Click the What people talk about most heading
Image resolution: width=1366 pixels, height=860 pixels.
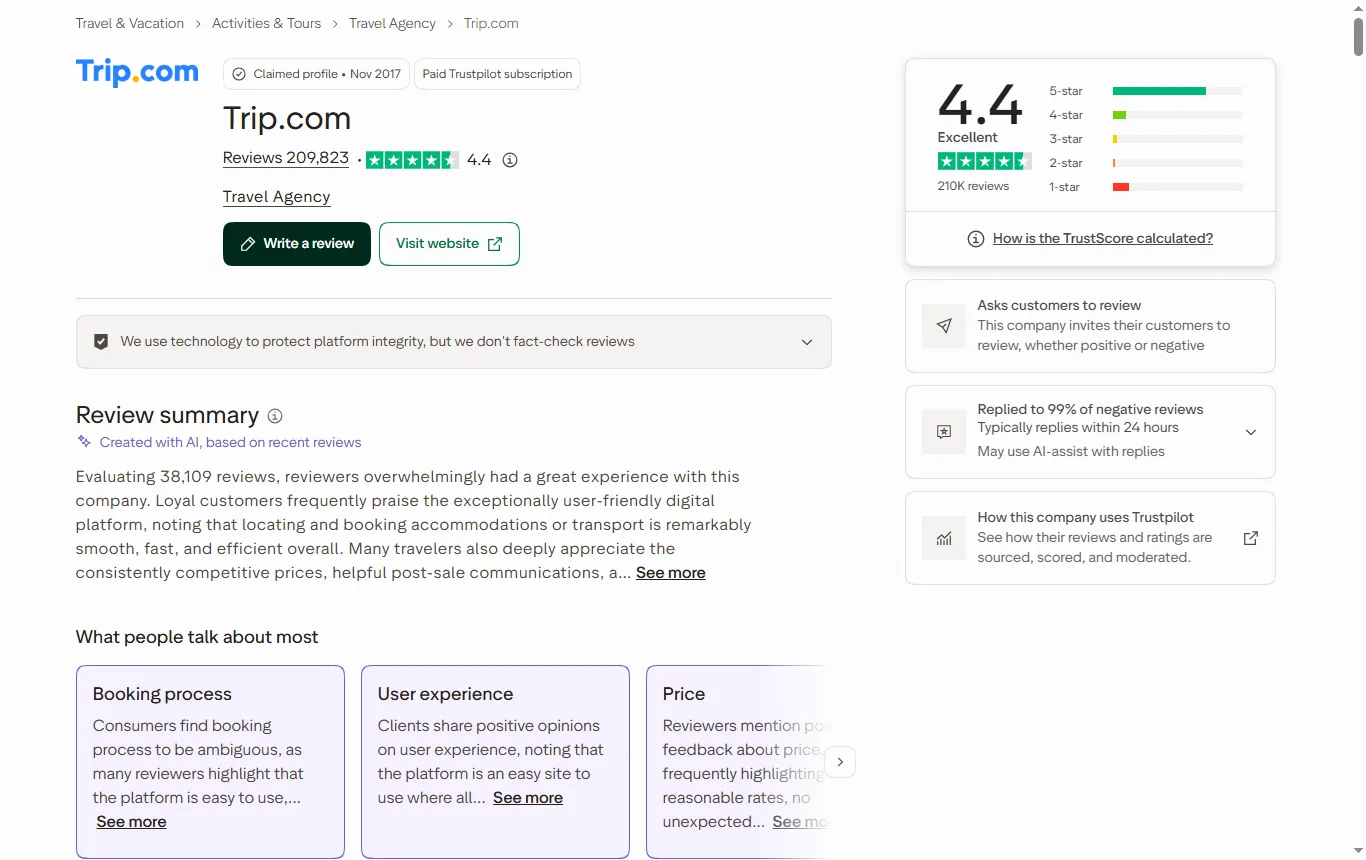197,637
